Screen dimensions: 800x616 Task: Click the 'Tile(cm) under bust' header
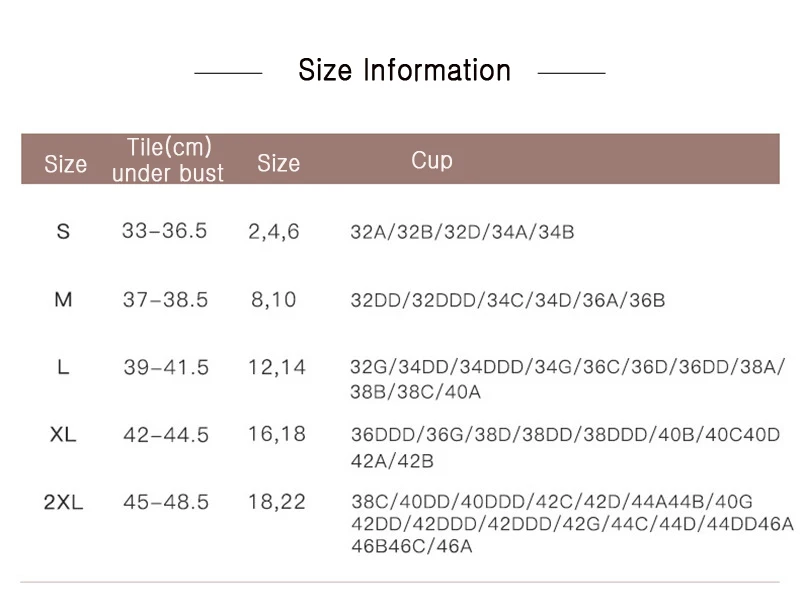(x=168, y=160)
